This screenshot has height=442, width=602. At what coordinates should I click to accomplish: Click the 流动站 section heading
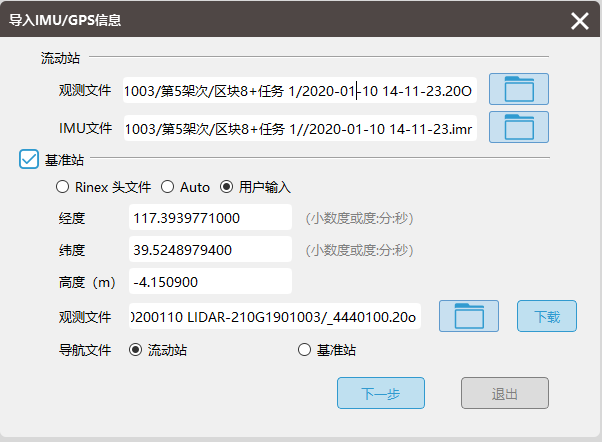point(60,58)
